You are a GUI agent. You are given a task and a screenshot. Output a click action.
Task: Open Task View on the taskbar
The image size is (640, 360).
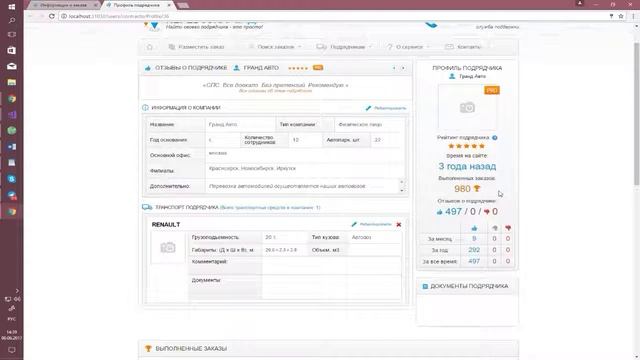point(11,35)
